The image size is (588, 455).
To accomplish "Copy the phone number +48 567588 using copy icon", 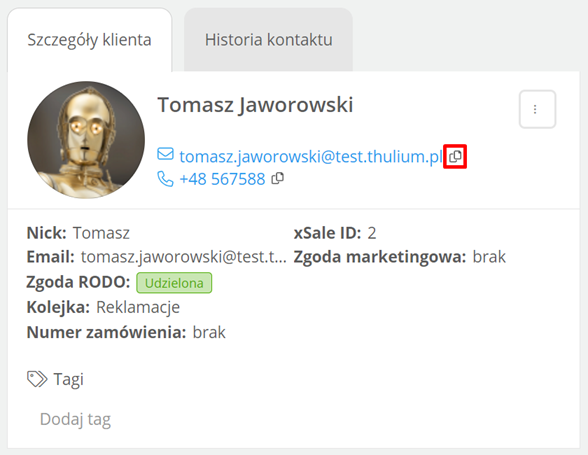I will (x=278, y=179).
